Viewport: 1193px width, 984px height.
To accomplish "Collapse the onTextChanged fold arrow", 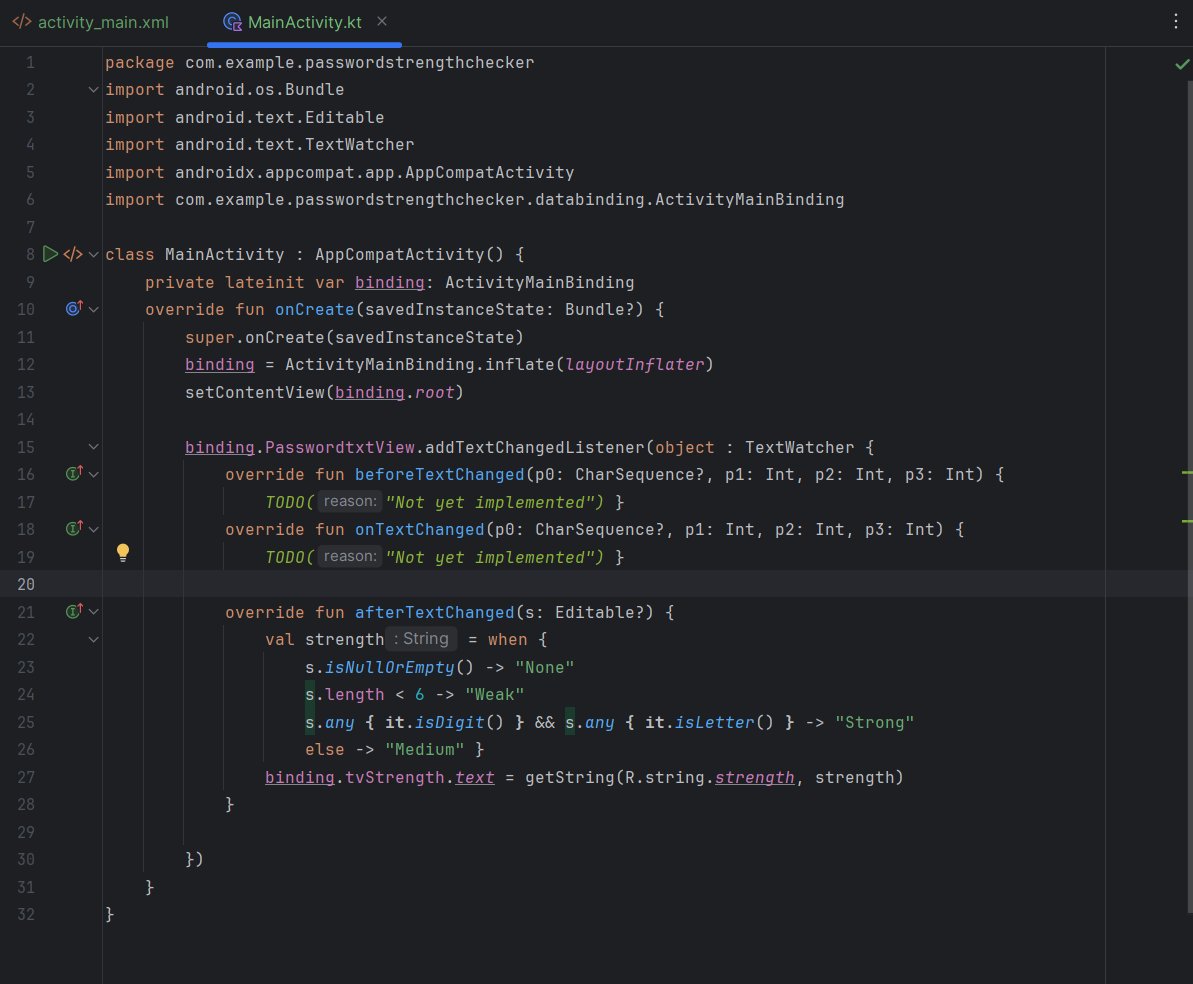I will 94,529.
